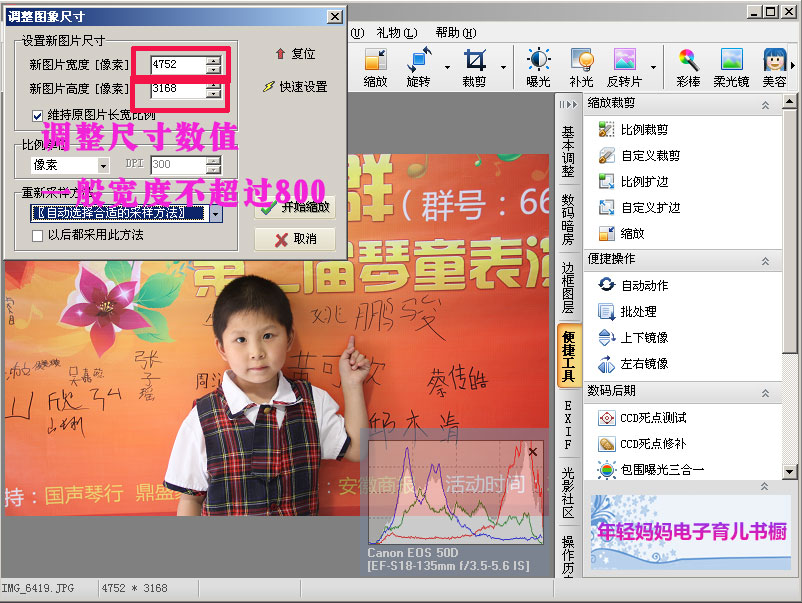Image resolution: width=802 pixels, height=603 pixels.
Task: Click the 取消 cancel button
Action: [295, 239]
